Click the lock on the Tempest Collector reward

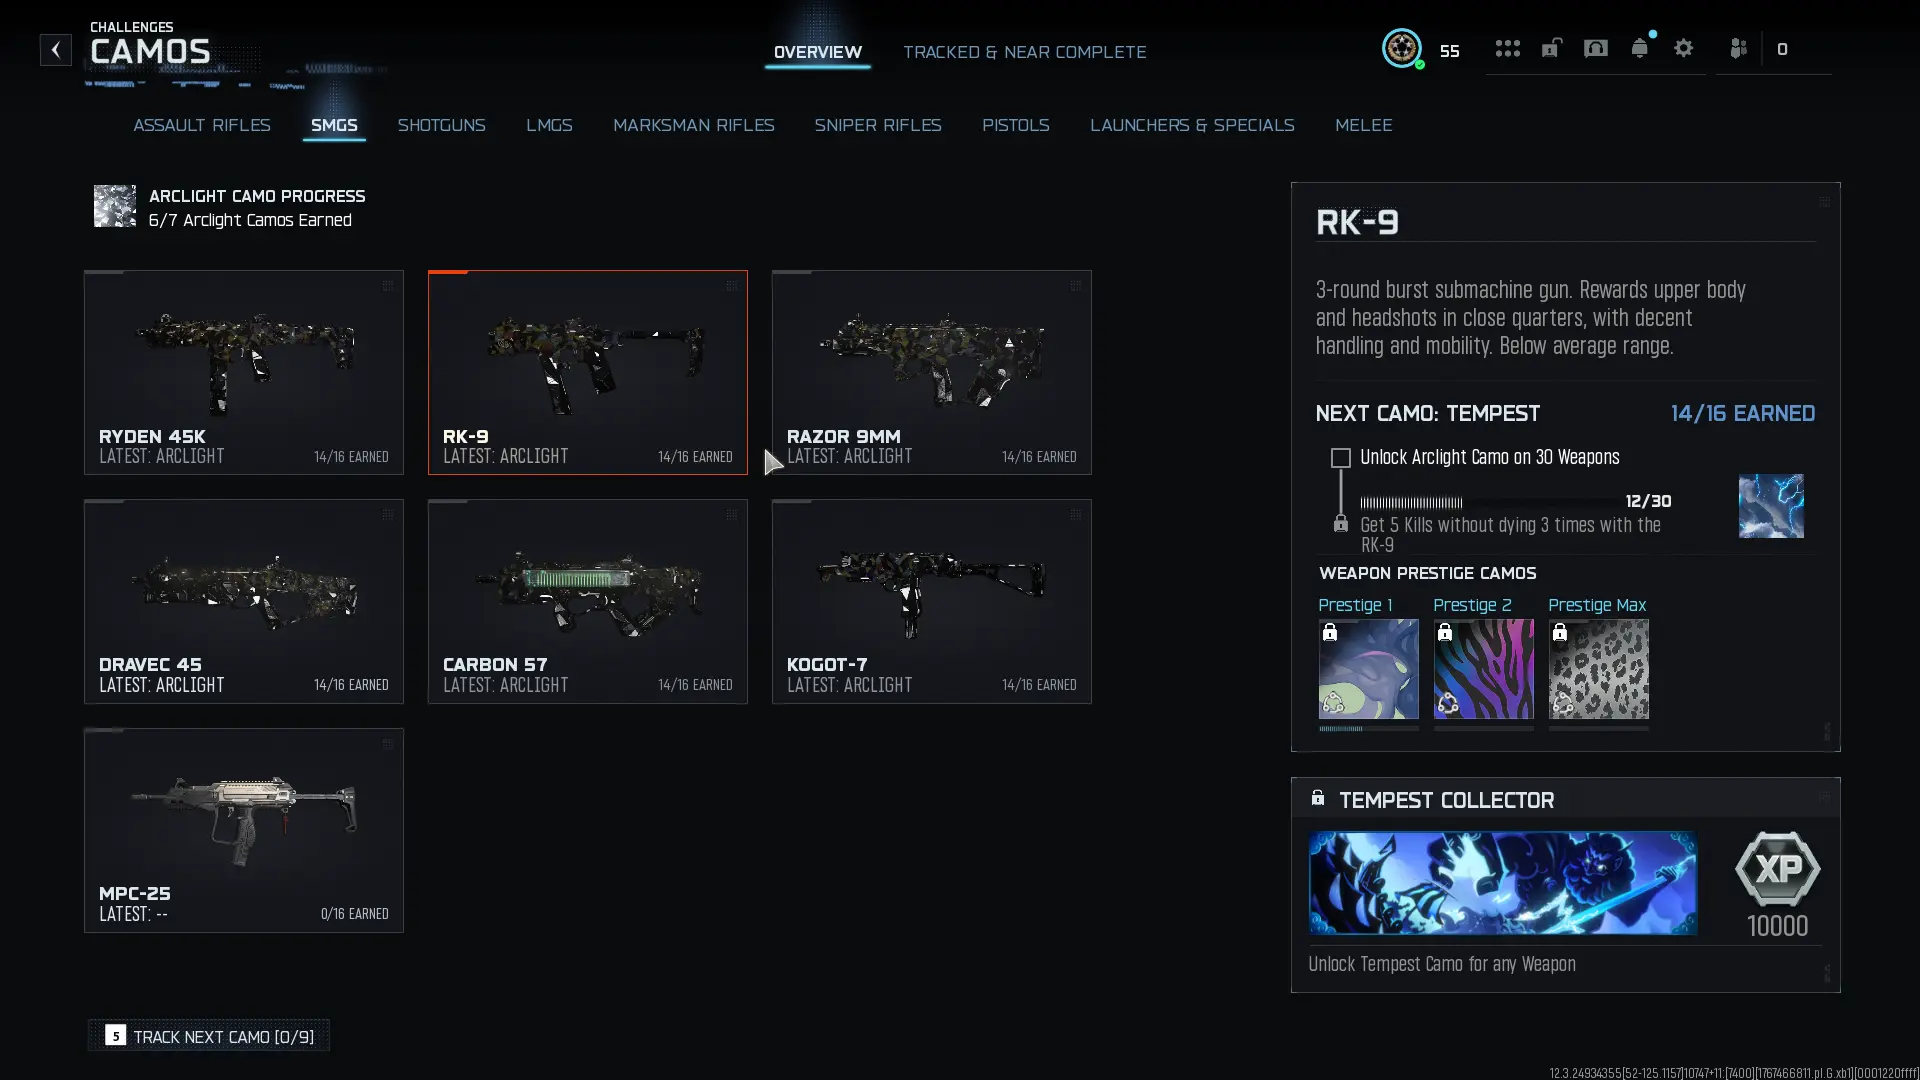coord(1317,797)
